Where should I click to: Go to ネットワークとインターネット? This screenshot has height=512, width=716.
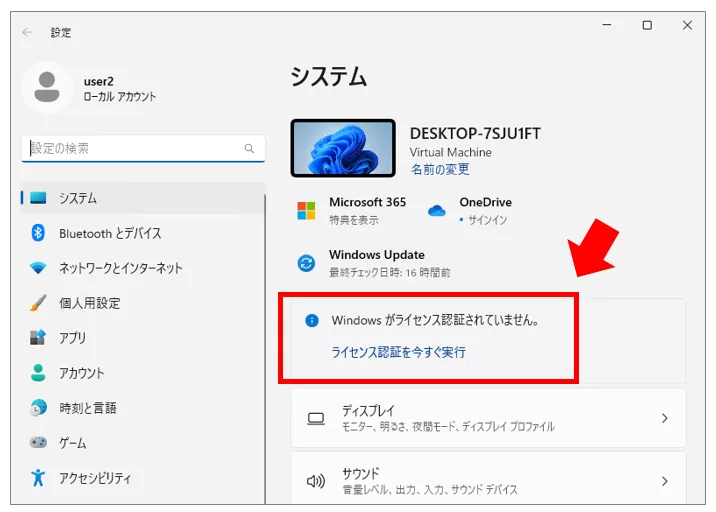tap(142, 268)
